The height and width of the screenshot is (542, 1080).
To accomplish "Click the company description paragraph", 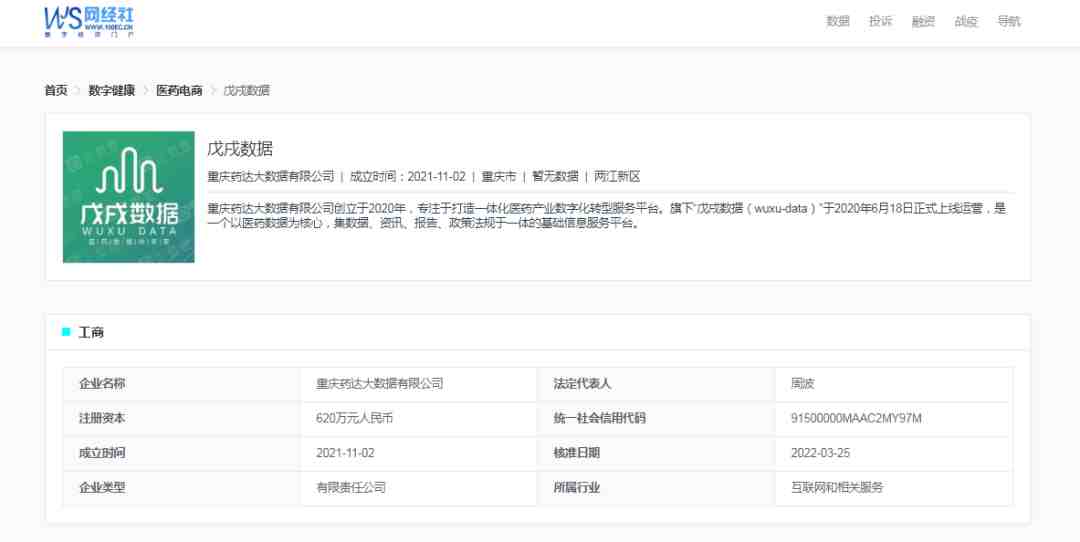I will point(607,216).
